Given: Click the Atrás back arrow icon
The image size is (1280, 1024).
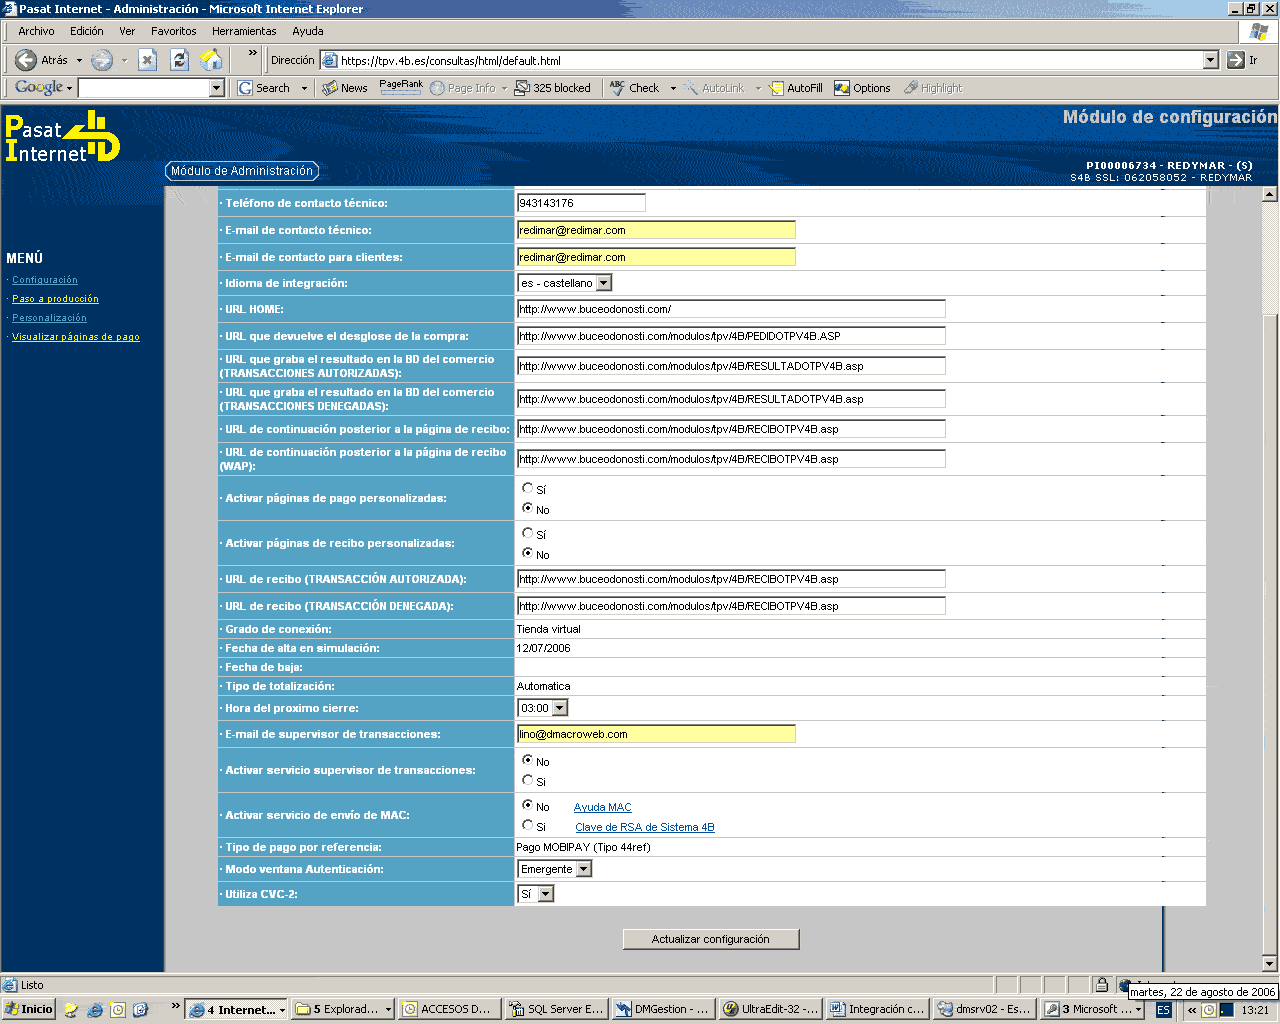Looking at the screenshot, I should (27, 60).
